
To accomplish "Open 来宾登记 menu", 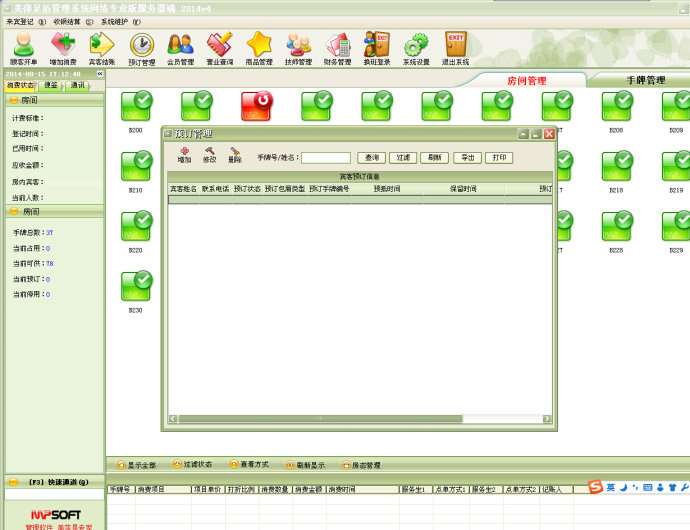I will click(26, 22).
